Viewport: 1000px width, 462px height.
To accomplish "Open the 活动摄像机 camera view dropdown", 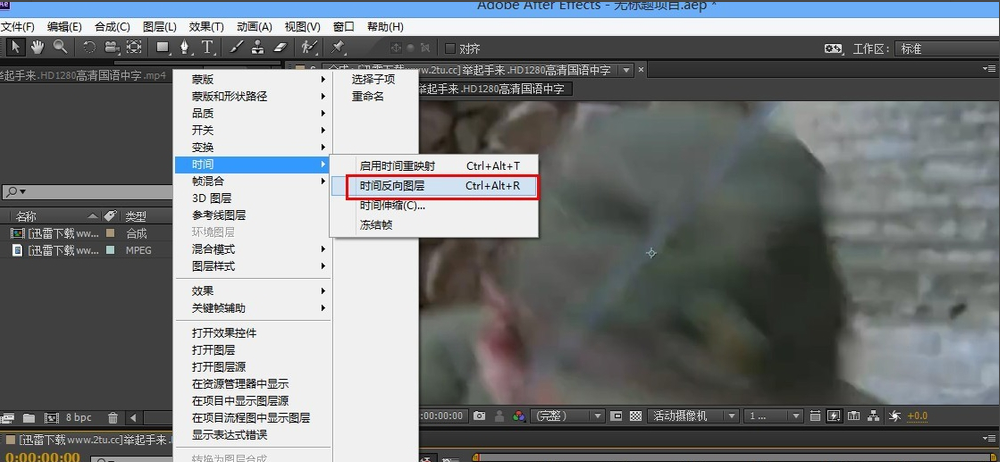I will (694, 416).
